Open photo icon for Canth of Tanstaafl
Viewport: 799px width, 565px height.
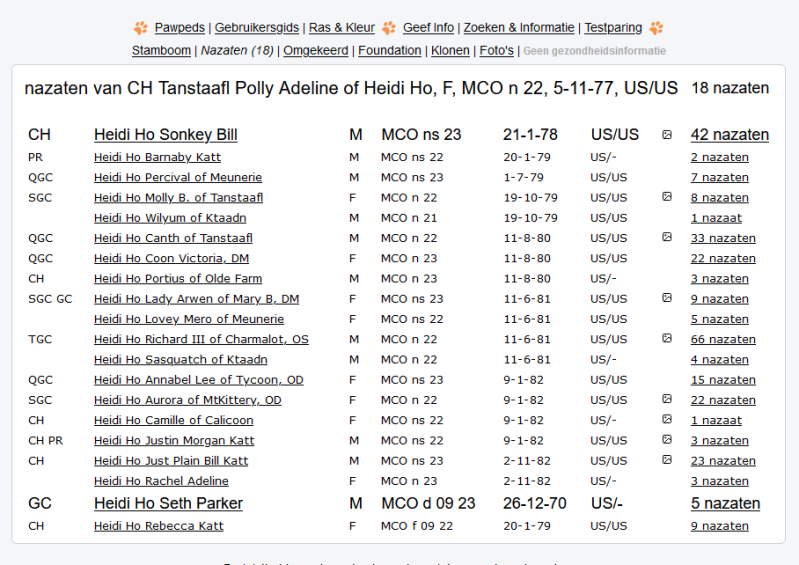pos(667,238)
